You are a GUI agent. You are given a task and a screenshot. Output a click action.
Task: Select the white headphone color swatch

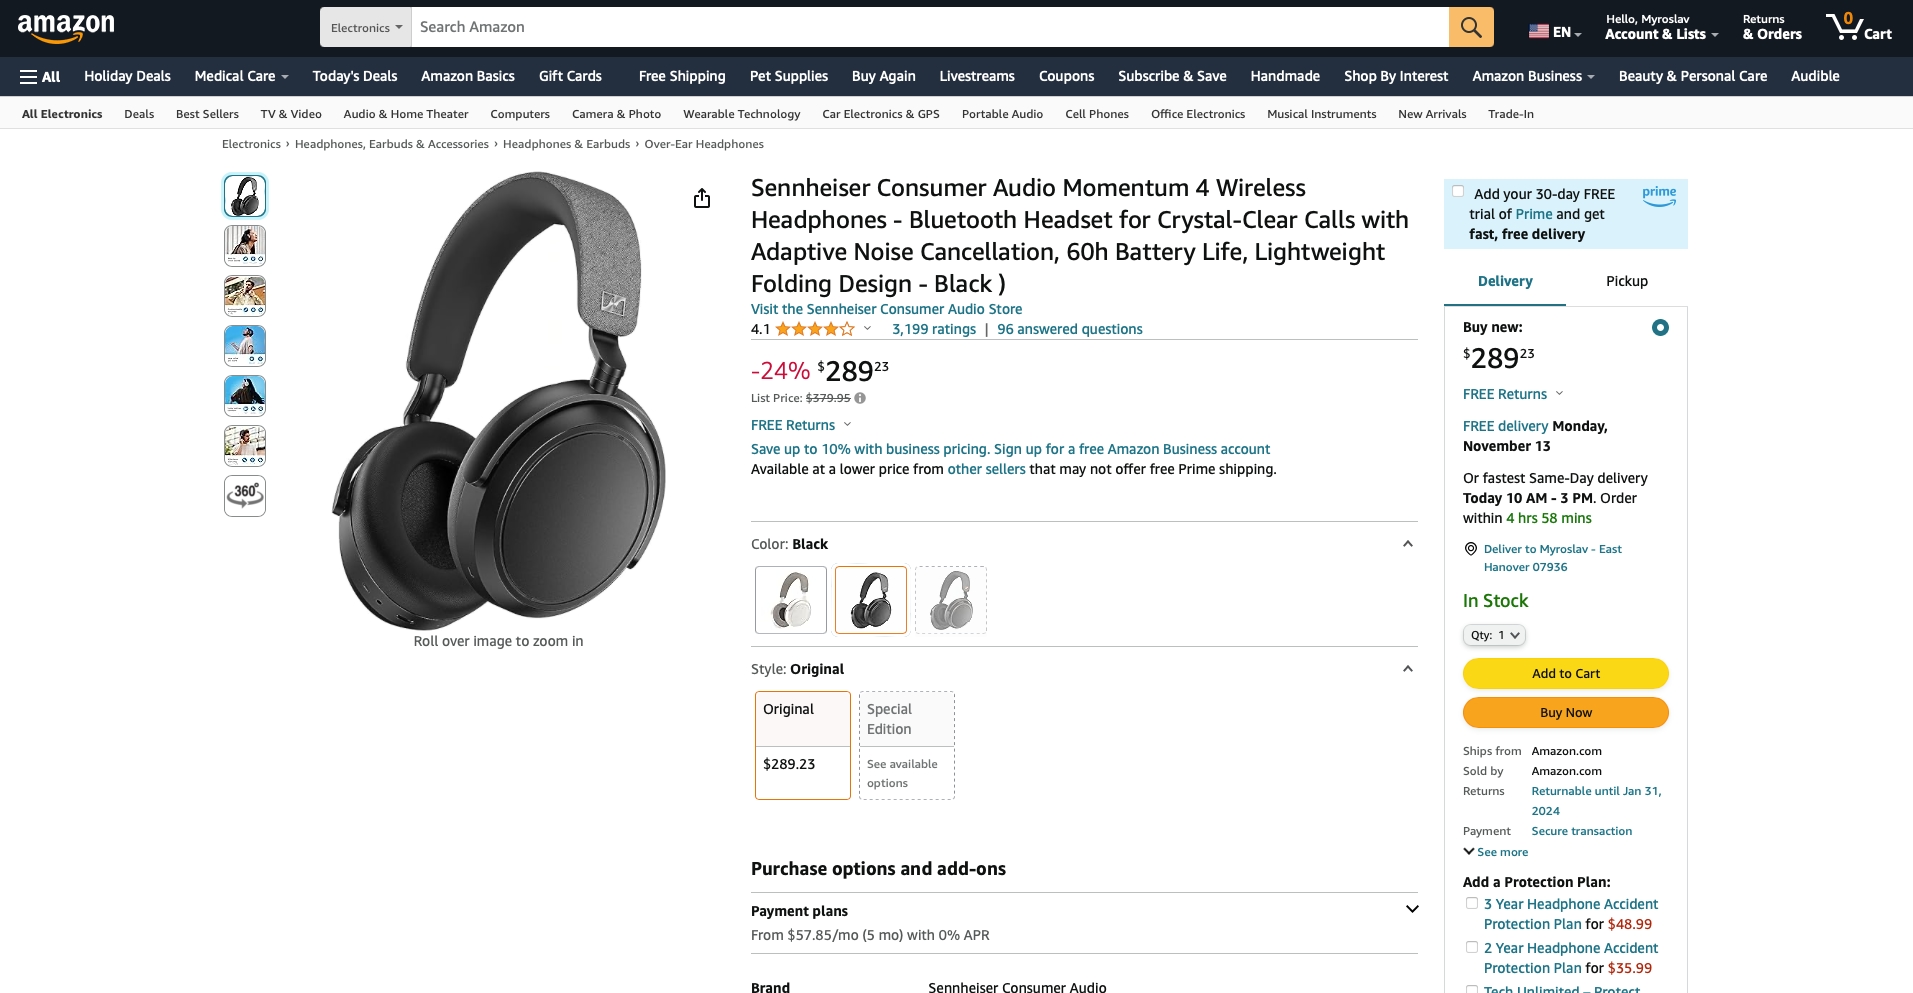[791, 600]
